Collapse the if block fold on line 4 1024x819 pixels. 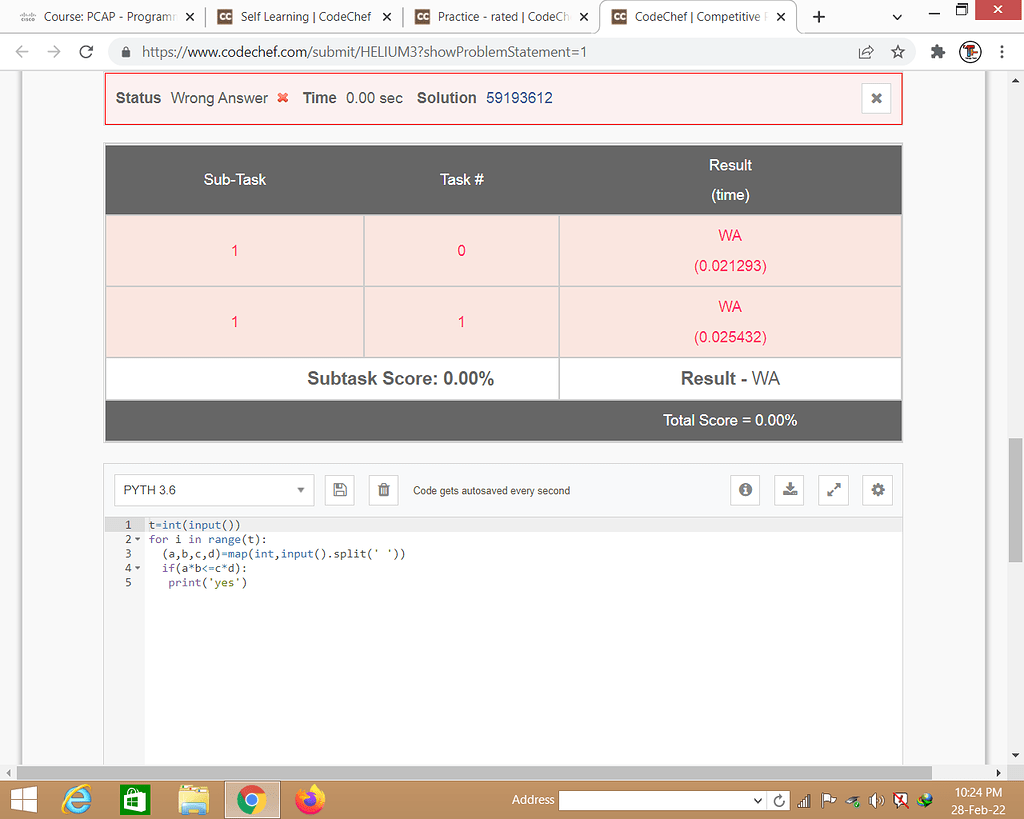138,568
